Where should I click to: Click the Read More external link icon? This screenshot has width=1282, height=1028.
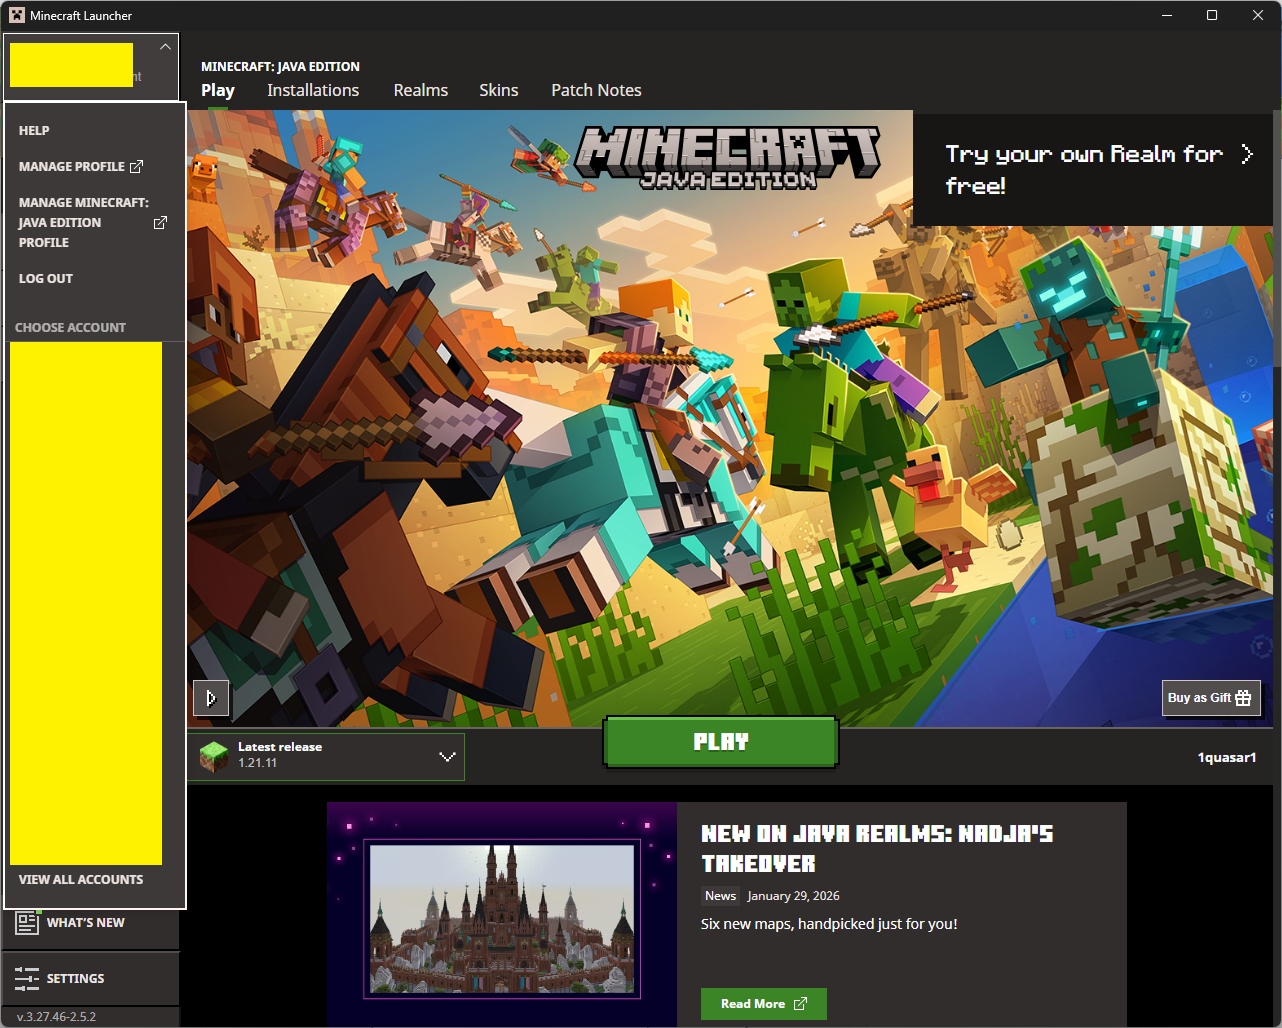click(x=800, y=1004)
